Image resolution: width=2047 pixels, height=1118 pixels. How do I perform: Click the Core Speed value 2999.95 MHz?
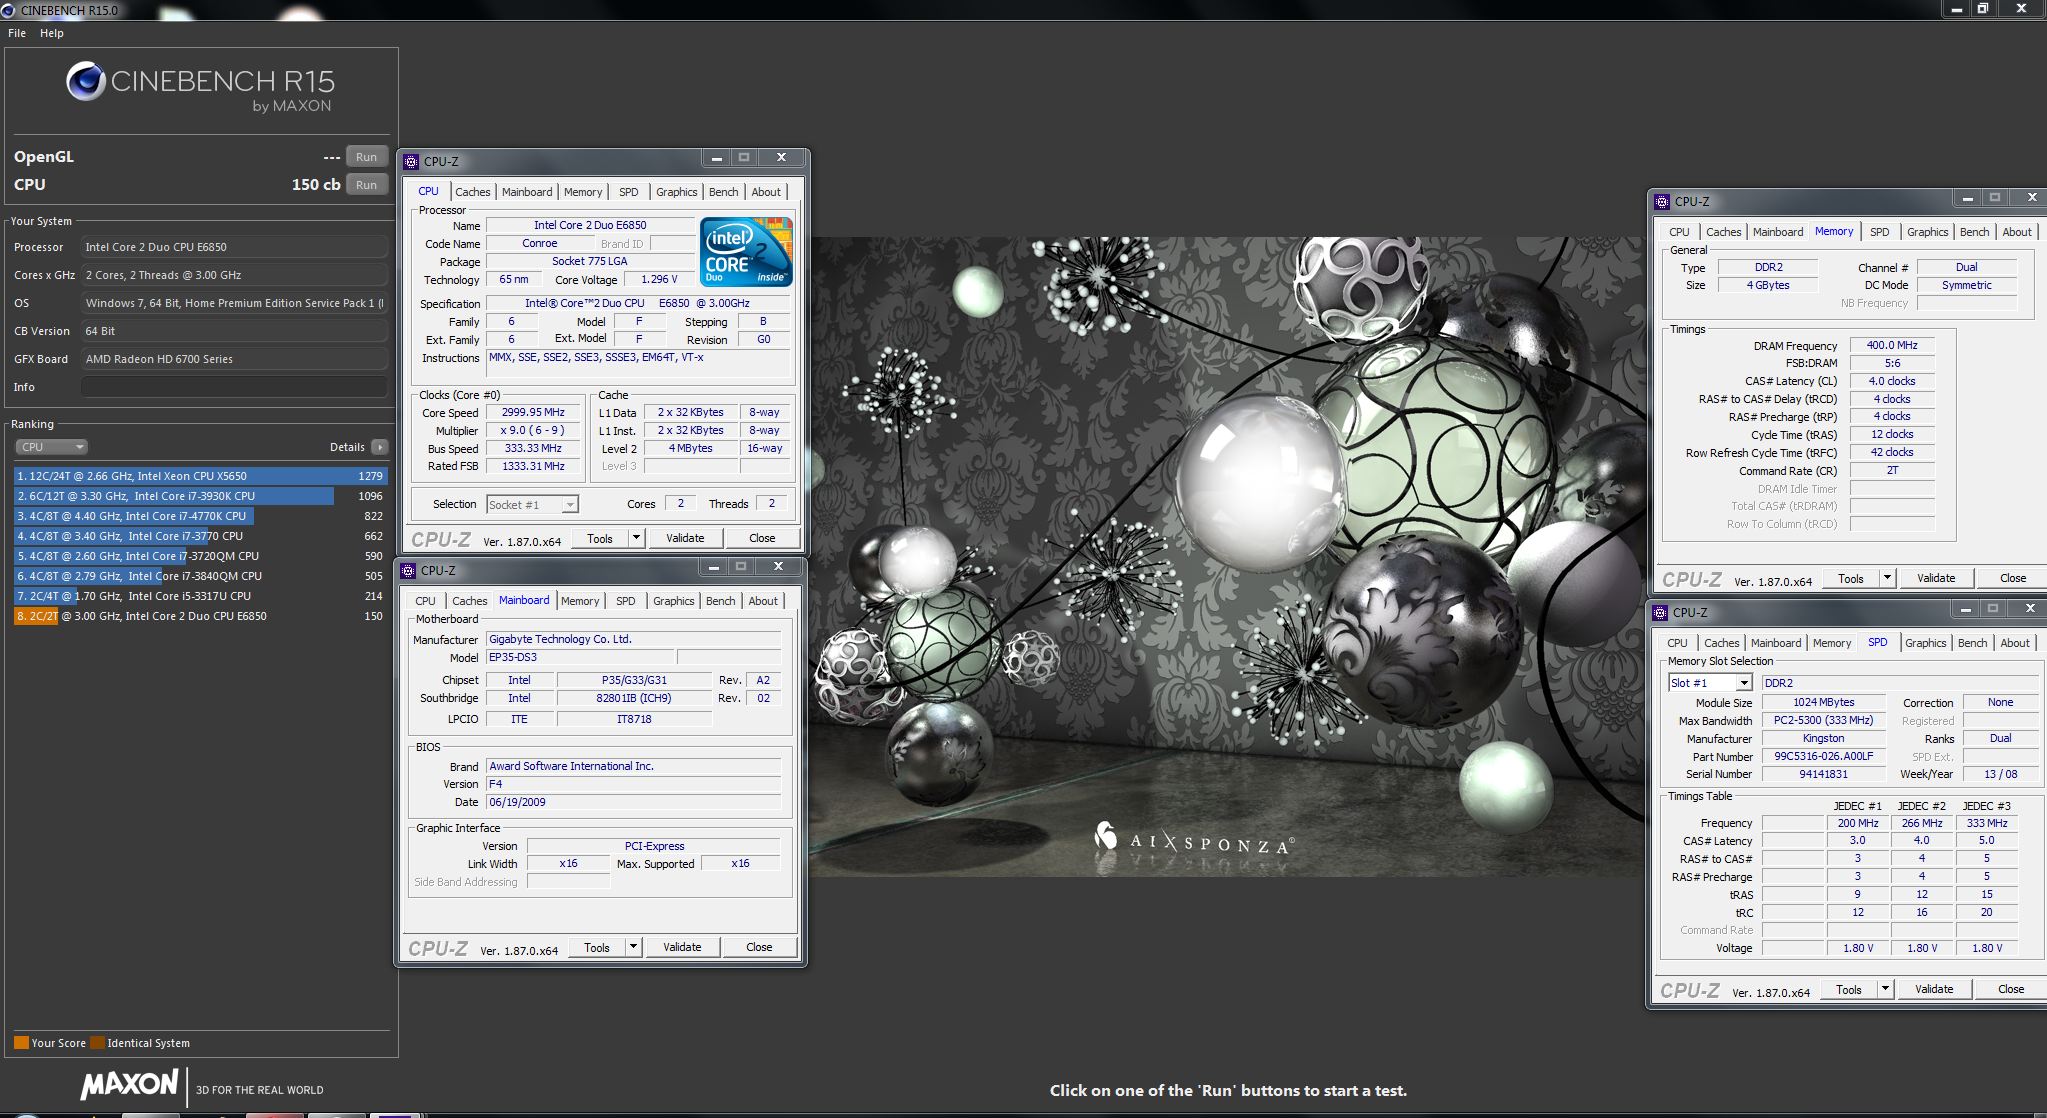pos(533,412)
